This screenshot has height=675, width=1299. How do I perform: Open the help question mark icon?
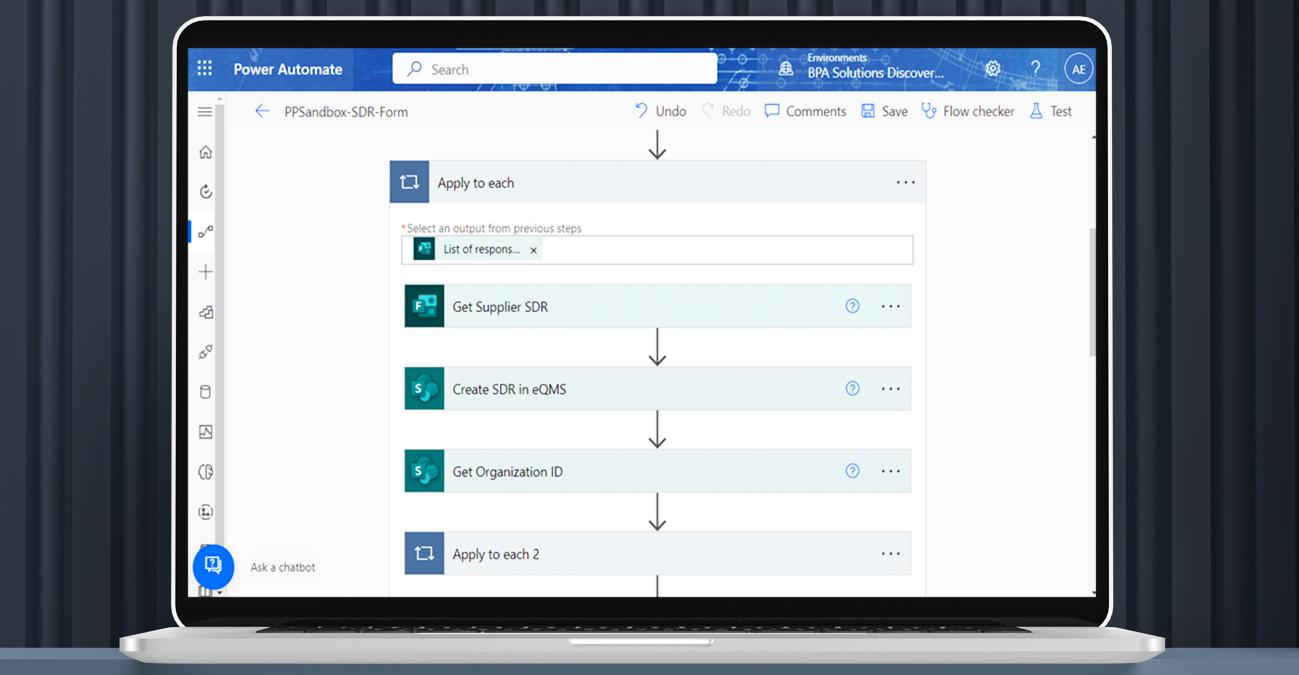pyautogui.click(x=1035, y=69)
